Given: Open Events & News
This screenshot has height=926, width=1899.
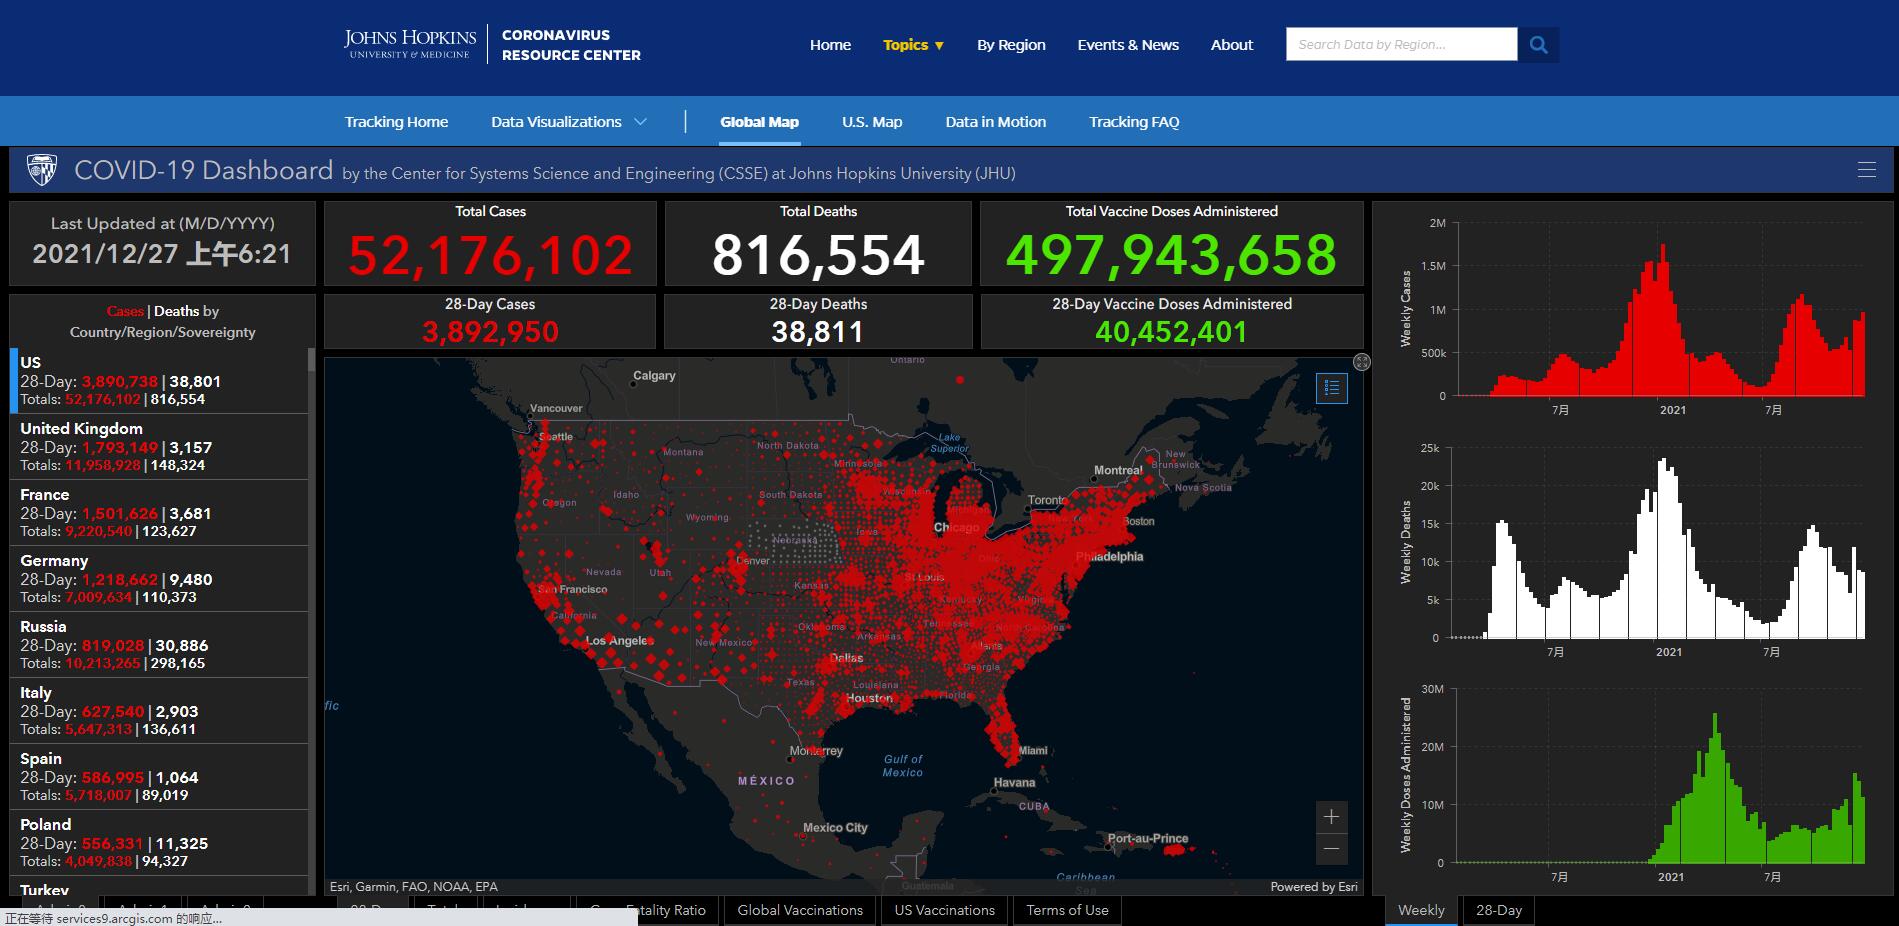Looking at the screenshot, I should tap(1128, 45).
